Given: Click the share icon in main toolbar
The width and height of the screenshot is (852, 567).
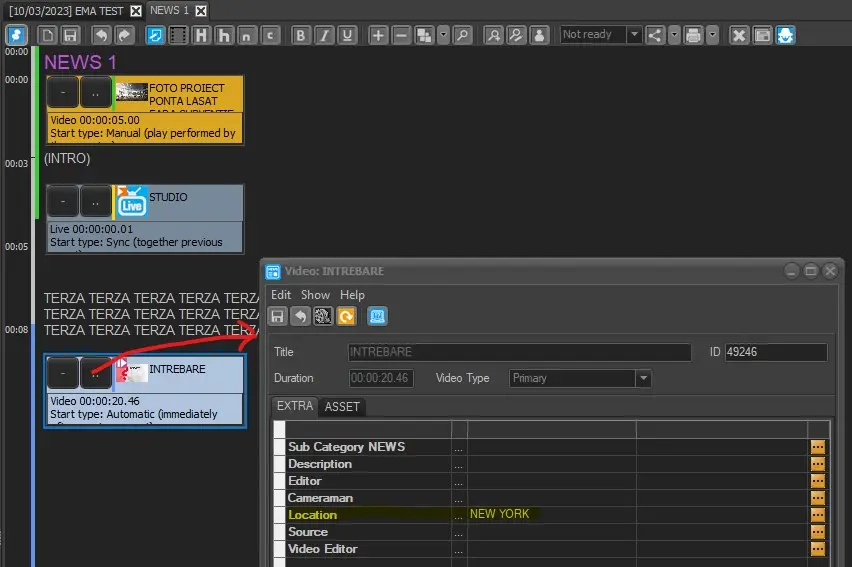Looking at the screenshot, I should [655, 35].
